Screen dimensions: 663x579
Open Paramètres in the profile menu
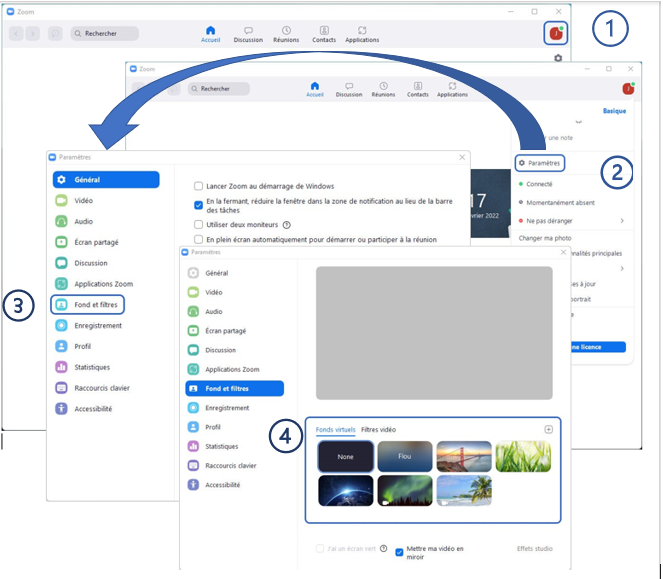[x=540, y=163]
